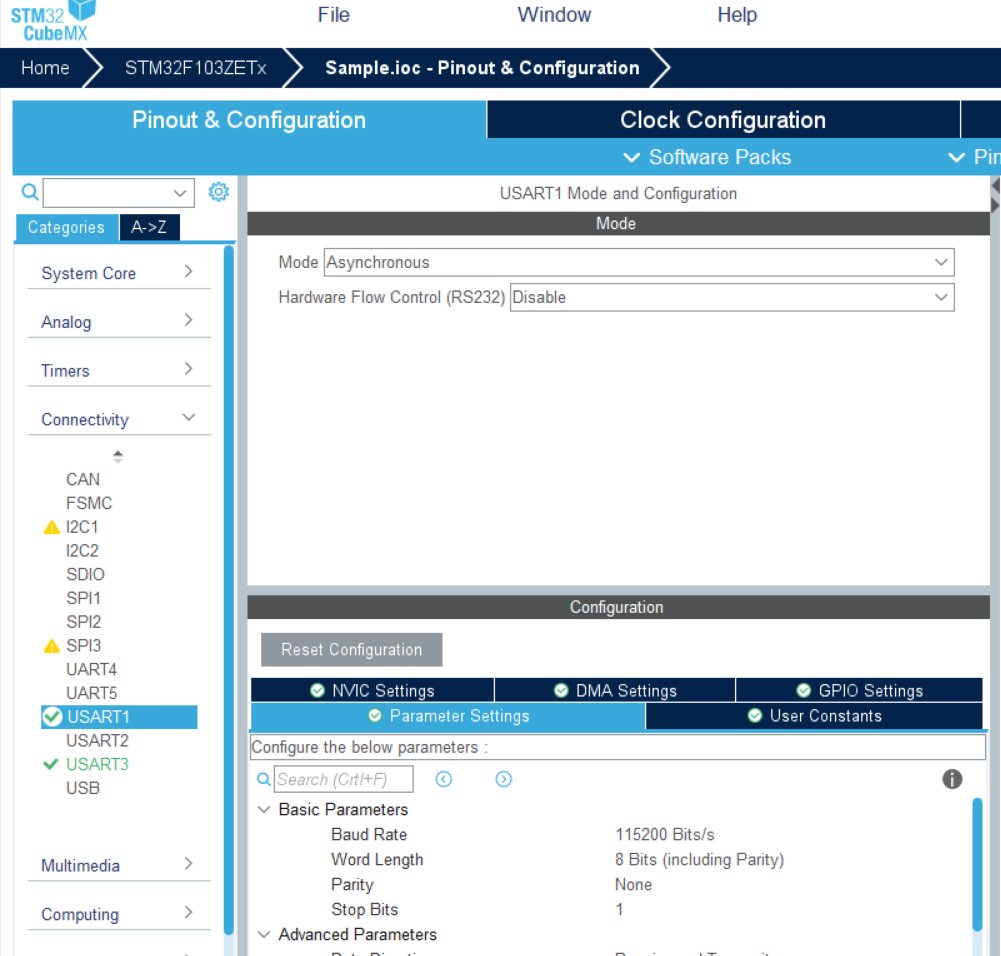Expand the Multimedia category

pyautogui.click(x=119, y=865)
